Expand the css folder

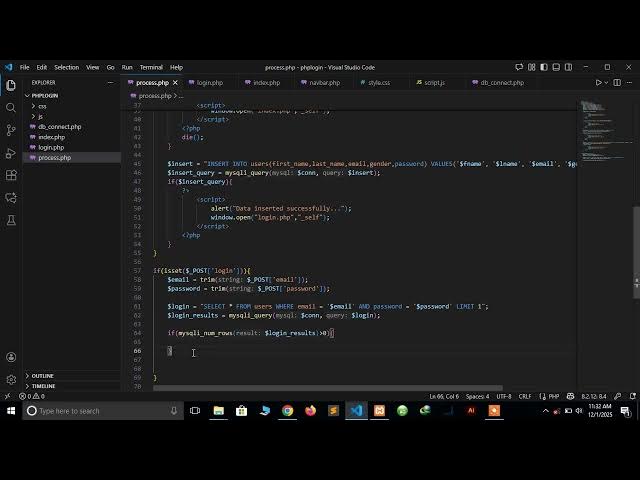42,106
